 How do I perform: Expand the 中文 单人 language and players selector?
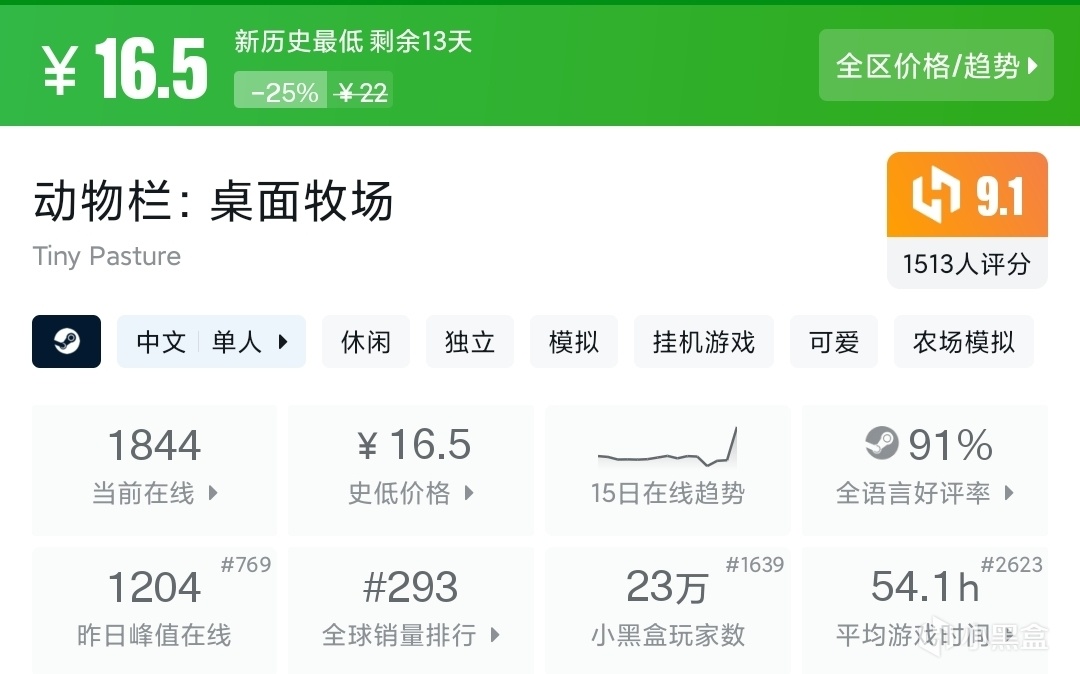click(211, 341)
